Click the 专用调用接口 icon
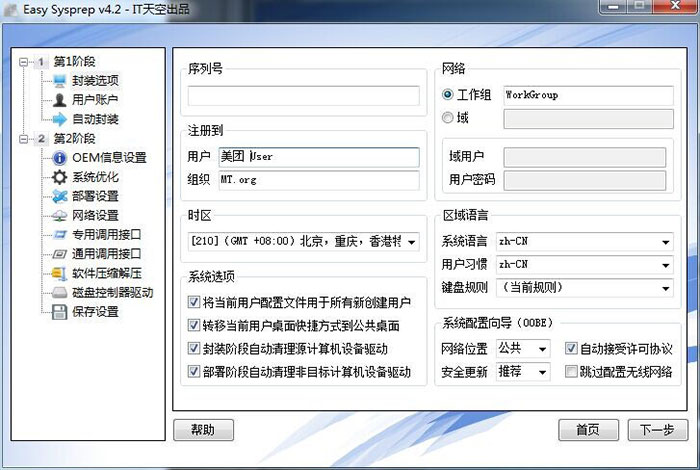This screenshot has width=700, height=470. [59, 235]
